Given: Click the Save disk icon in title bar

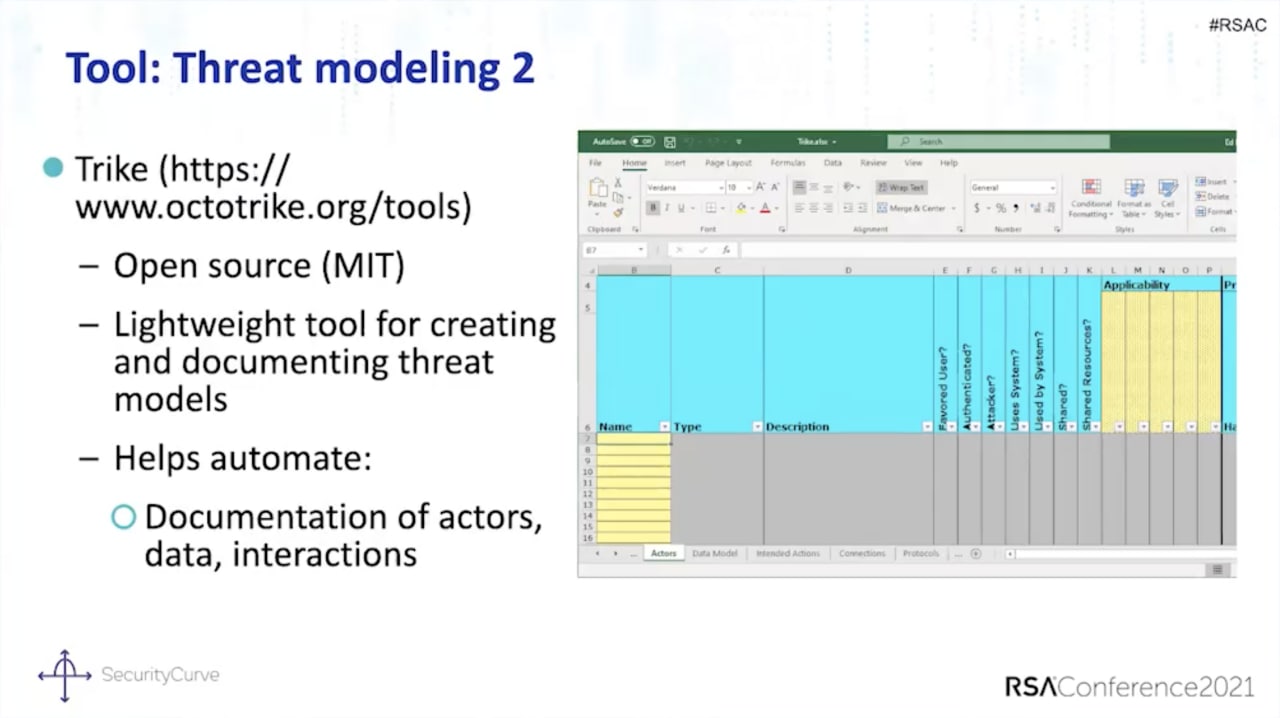Looking at the screenshot, I should click(670, 142).
